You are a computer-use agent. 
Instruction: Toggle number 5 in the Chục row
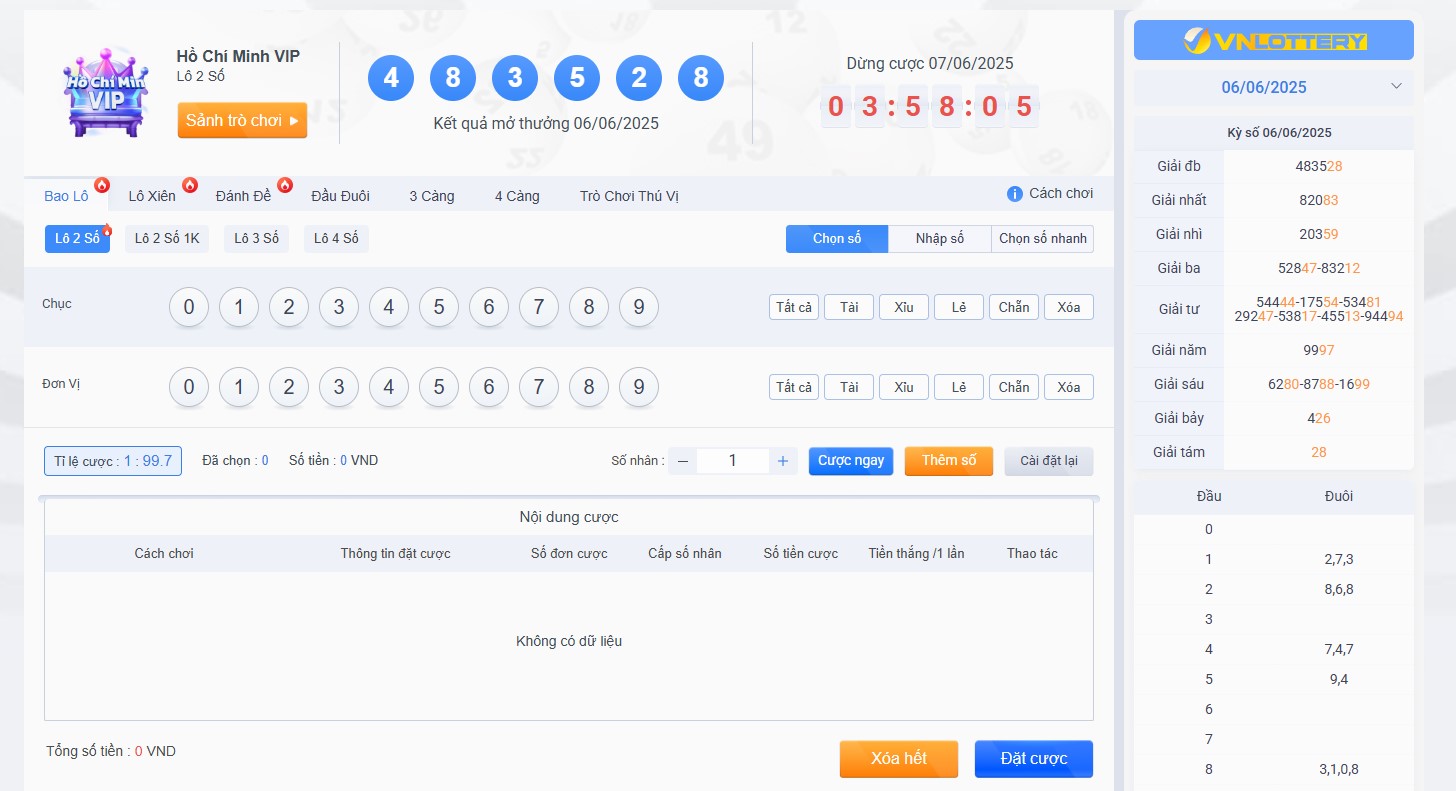click(x=439, y=307)
